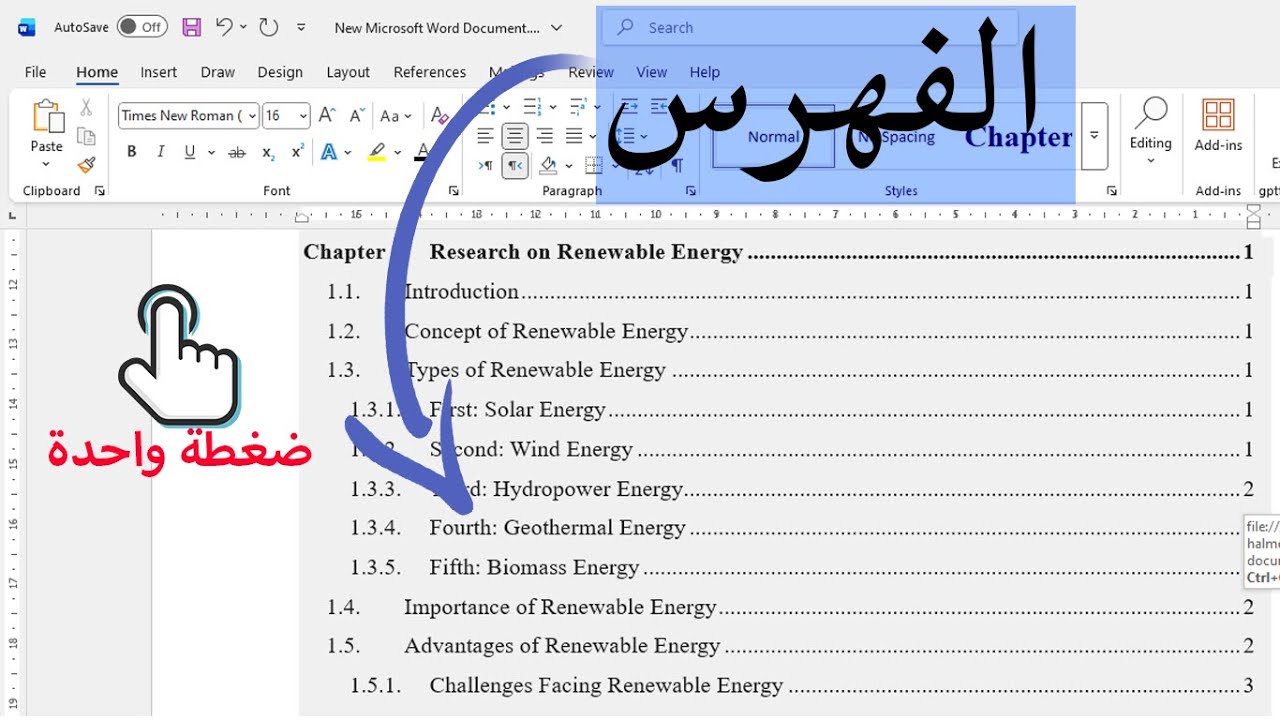Image resolution: width=1280 pixels, height=720 pixels.
Task: Toggle Underline formatting
Action: [x=189, y=152]
